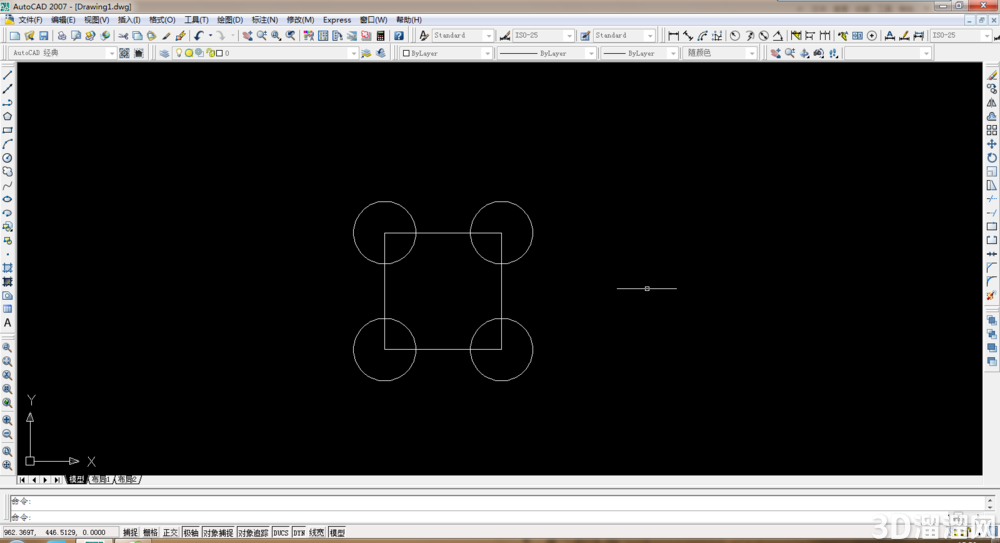Click the Help question mark icon
Viewport: 1000px width, 543px height.
(399, 36)
